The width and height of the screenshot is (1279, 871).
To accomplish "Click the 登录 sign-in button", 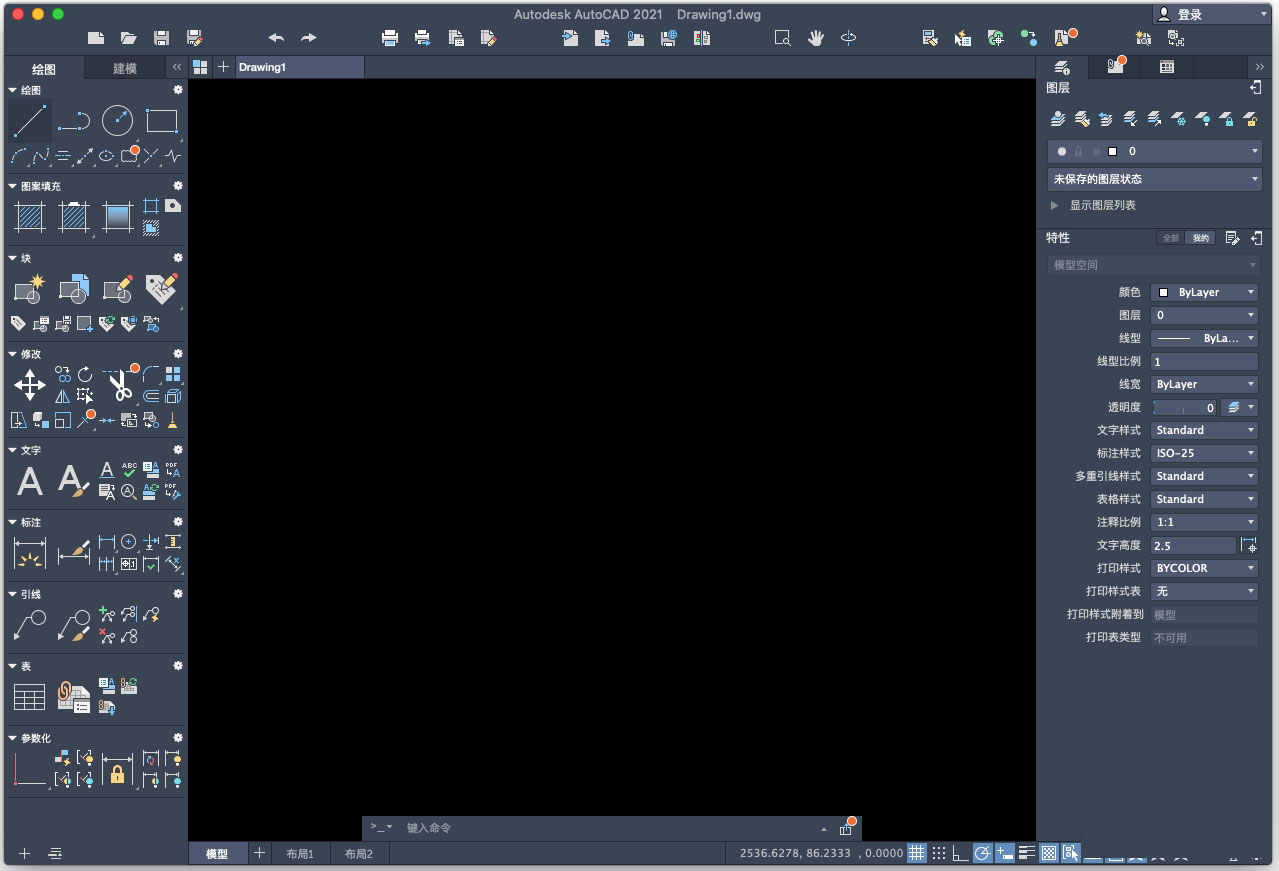I will (1210, 14).
